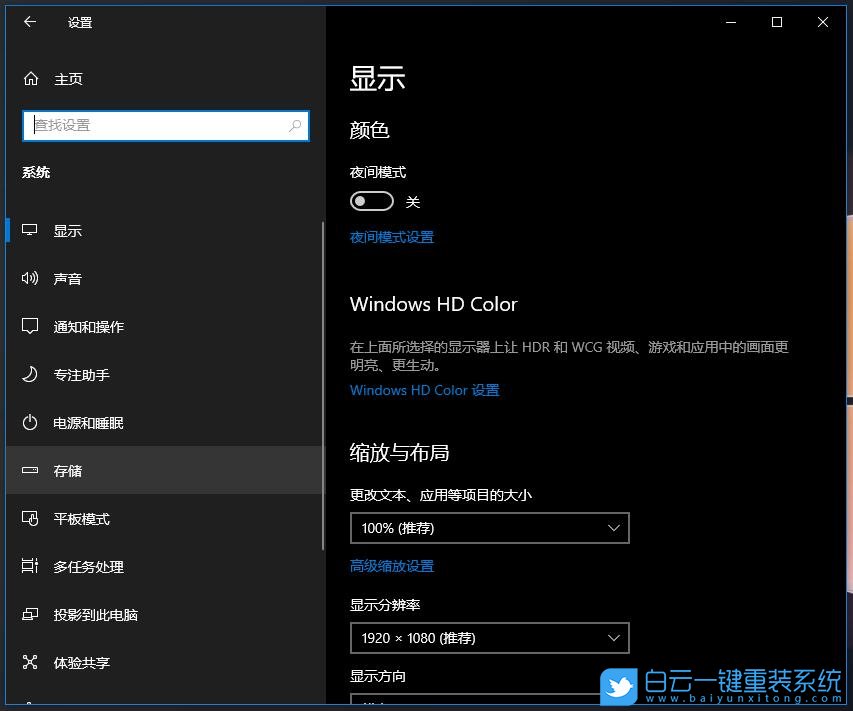
Task: Click the 查找设置 search box
Action: click(x=166, y=125)
